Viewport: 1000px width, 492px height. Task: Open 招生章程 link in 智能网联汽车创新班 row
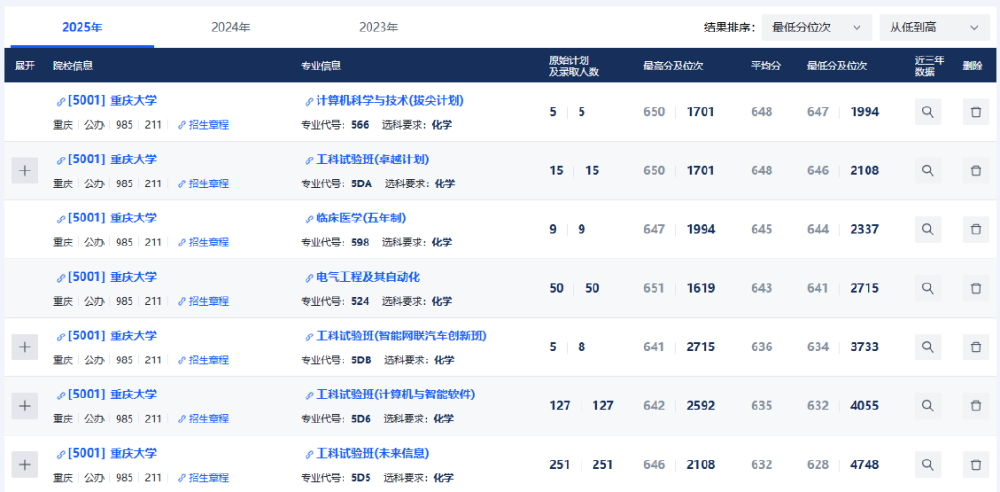point(203,360)
